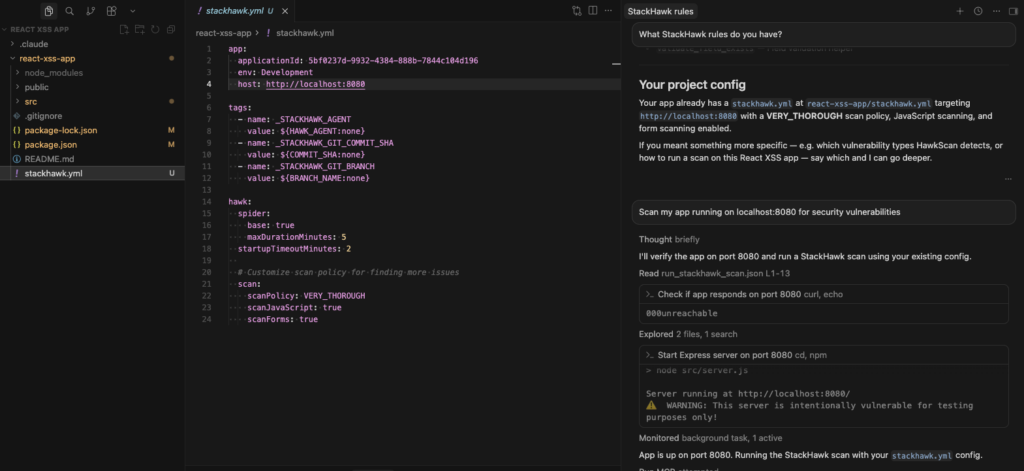Click 'Scan my app running on localhost:8080' message
Screen dimensions: 1024x471
pos(824,212)
